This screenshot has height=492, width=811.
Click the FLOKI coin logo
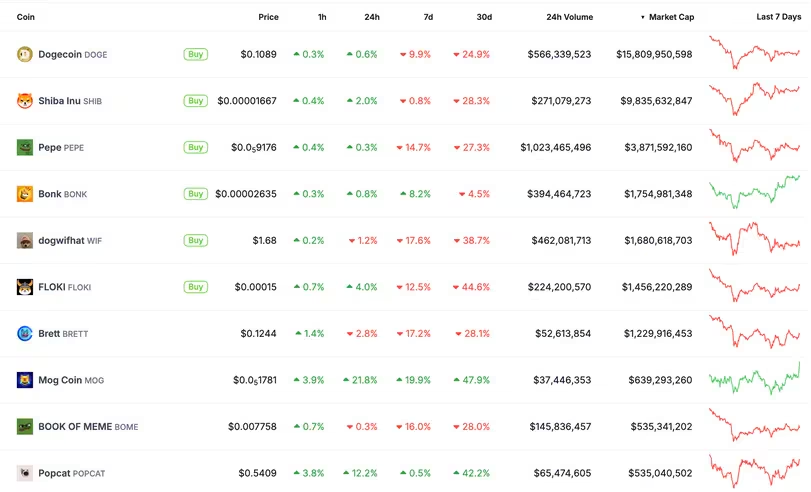25,287
